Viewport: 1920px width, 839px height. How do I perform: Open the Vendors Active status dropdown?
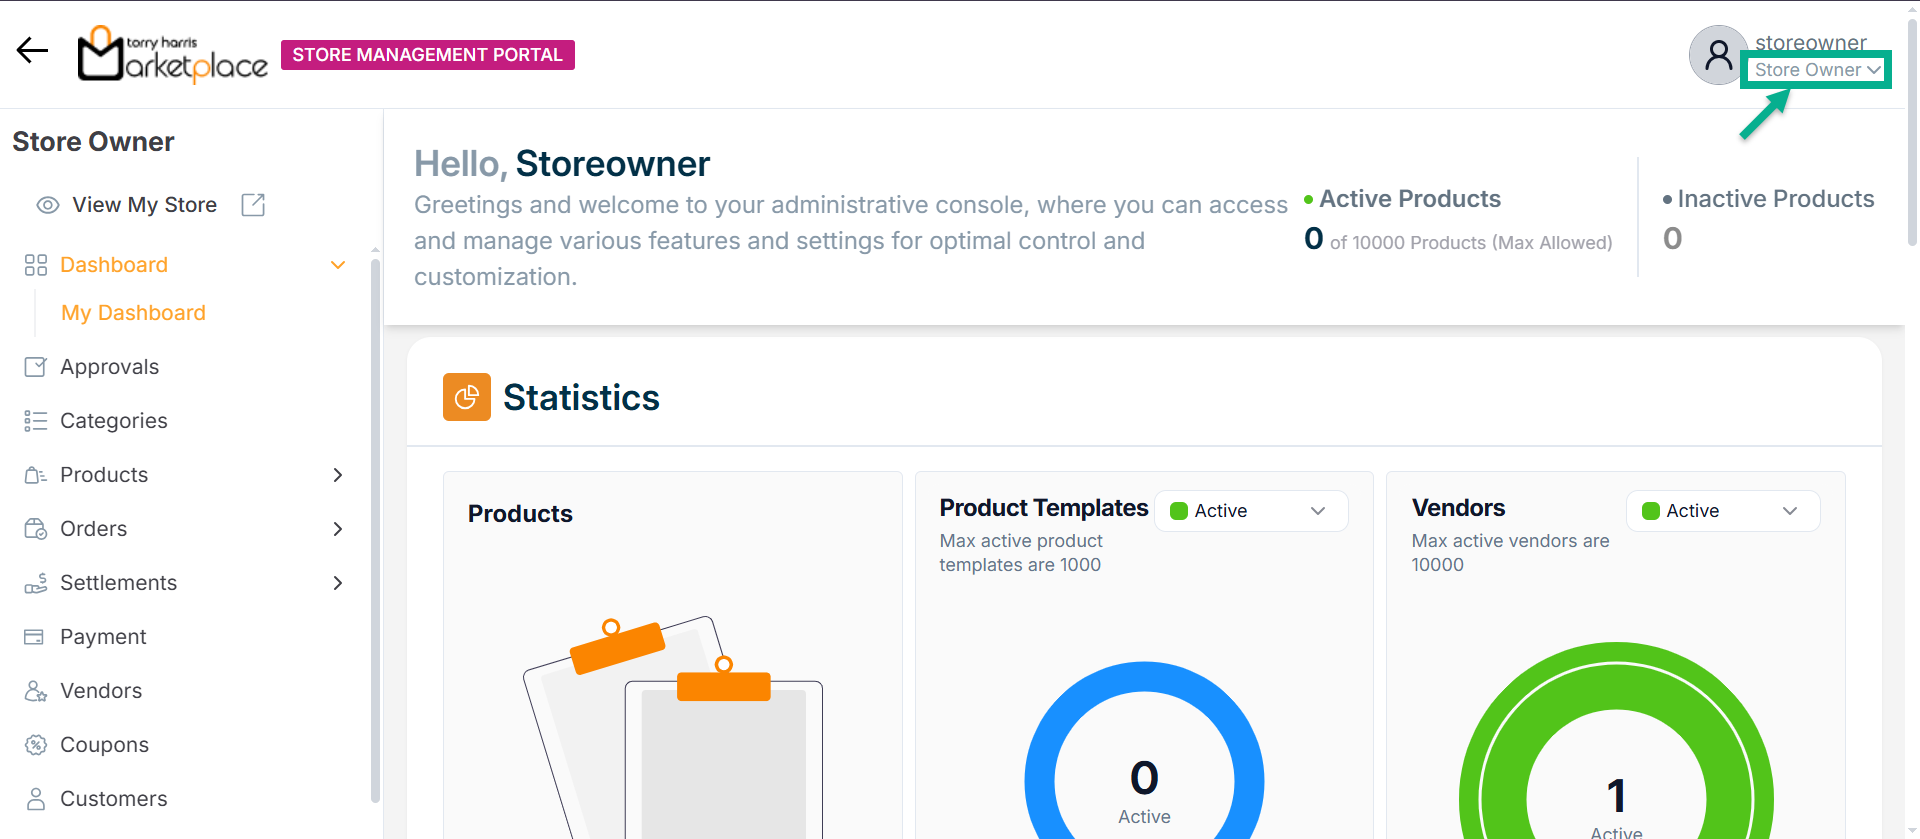(x=1722, y=511)
